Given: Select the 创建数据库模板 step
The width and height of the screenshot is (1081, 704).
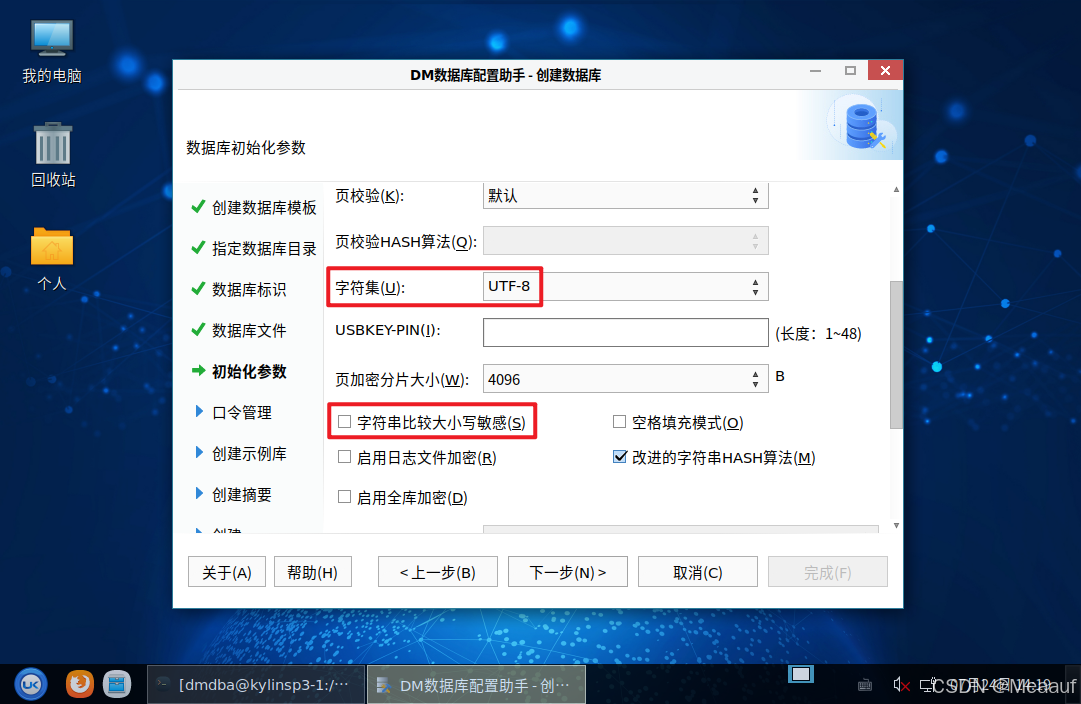Looking at the screenshot, I should [264, 207].
